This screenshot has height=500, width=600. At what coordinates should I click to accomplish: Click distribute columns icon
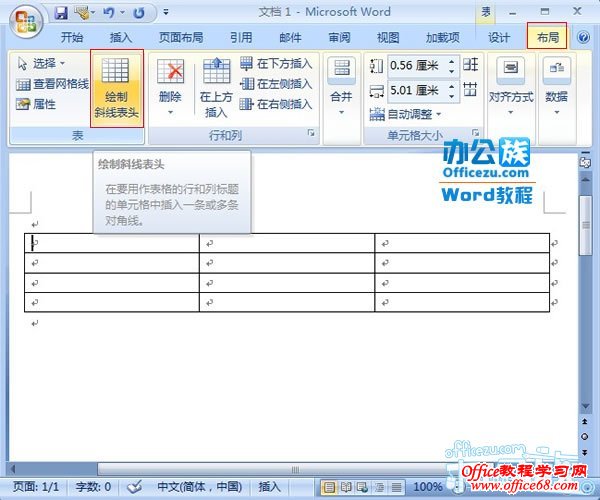(x=470, y=90)
